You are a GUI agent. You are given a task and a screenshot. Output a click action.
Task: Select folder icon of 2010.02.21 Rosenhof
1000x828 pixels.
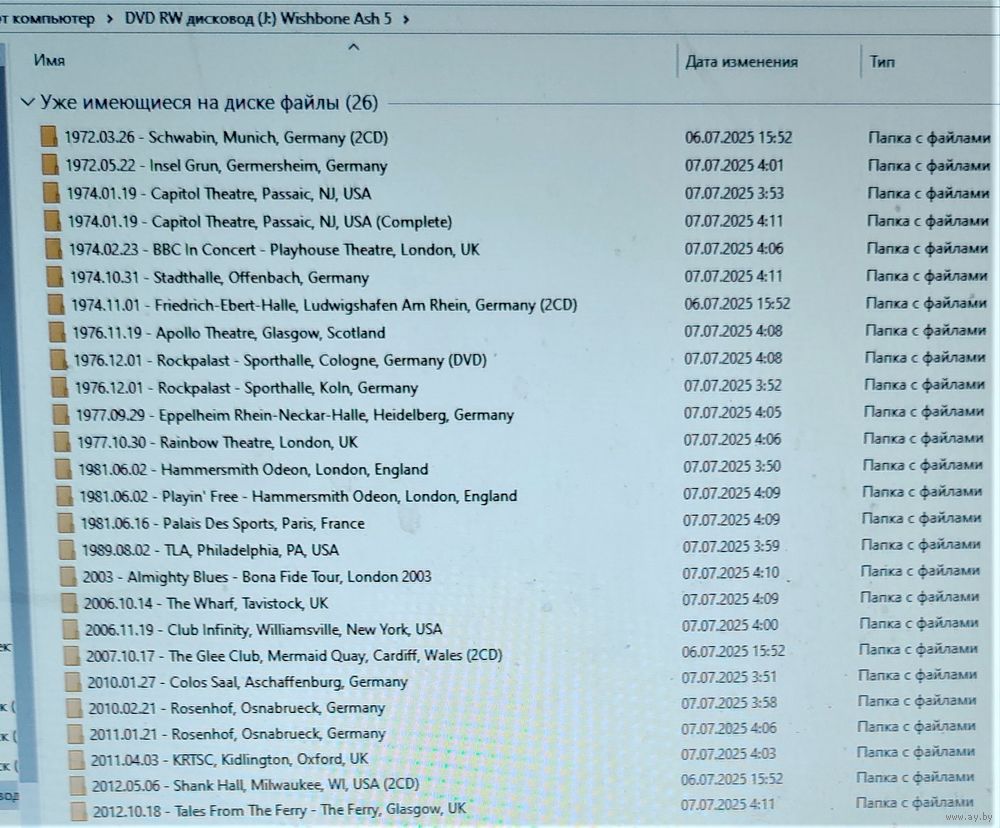pos(75,708)
